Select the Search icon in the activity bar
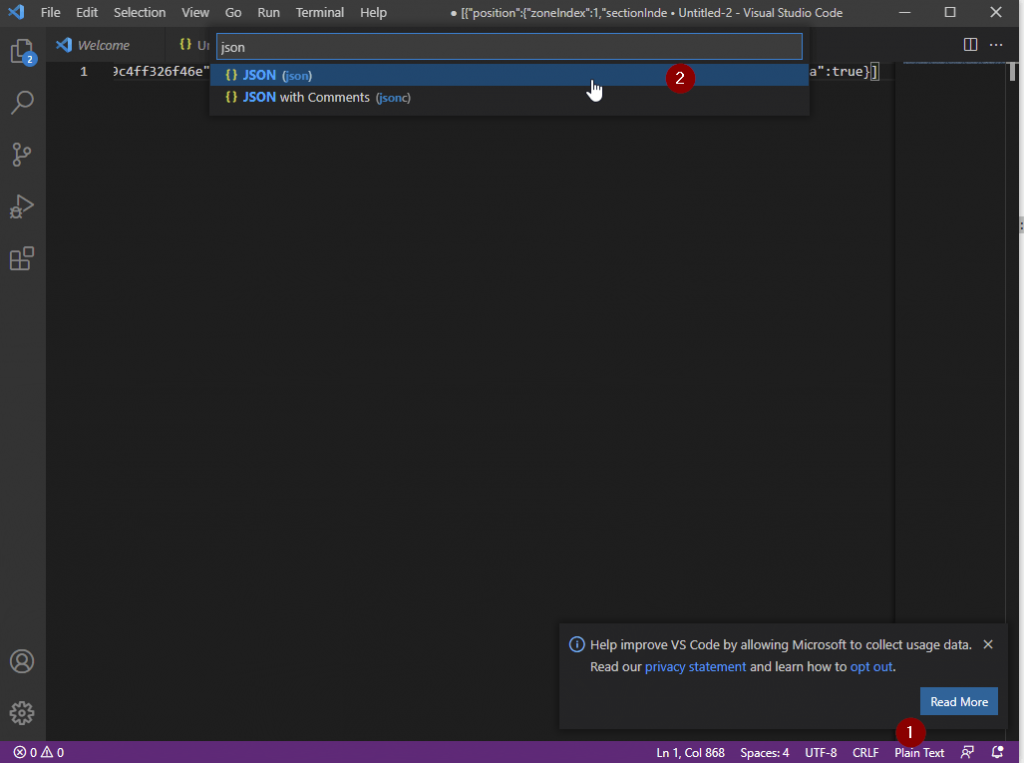Image resolution: width=1024 pixels, height=763 pixels. tap(22, 102)
